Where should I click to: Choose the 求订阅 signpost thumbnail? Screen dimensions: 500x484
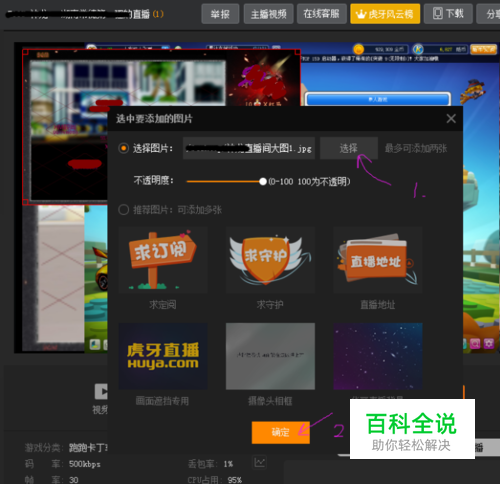click(163, 260)
